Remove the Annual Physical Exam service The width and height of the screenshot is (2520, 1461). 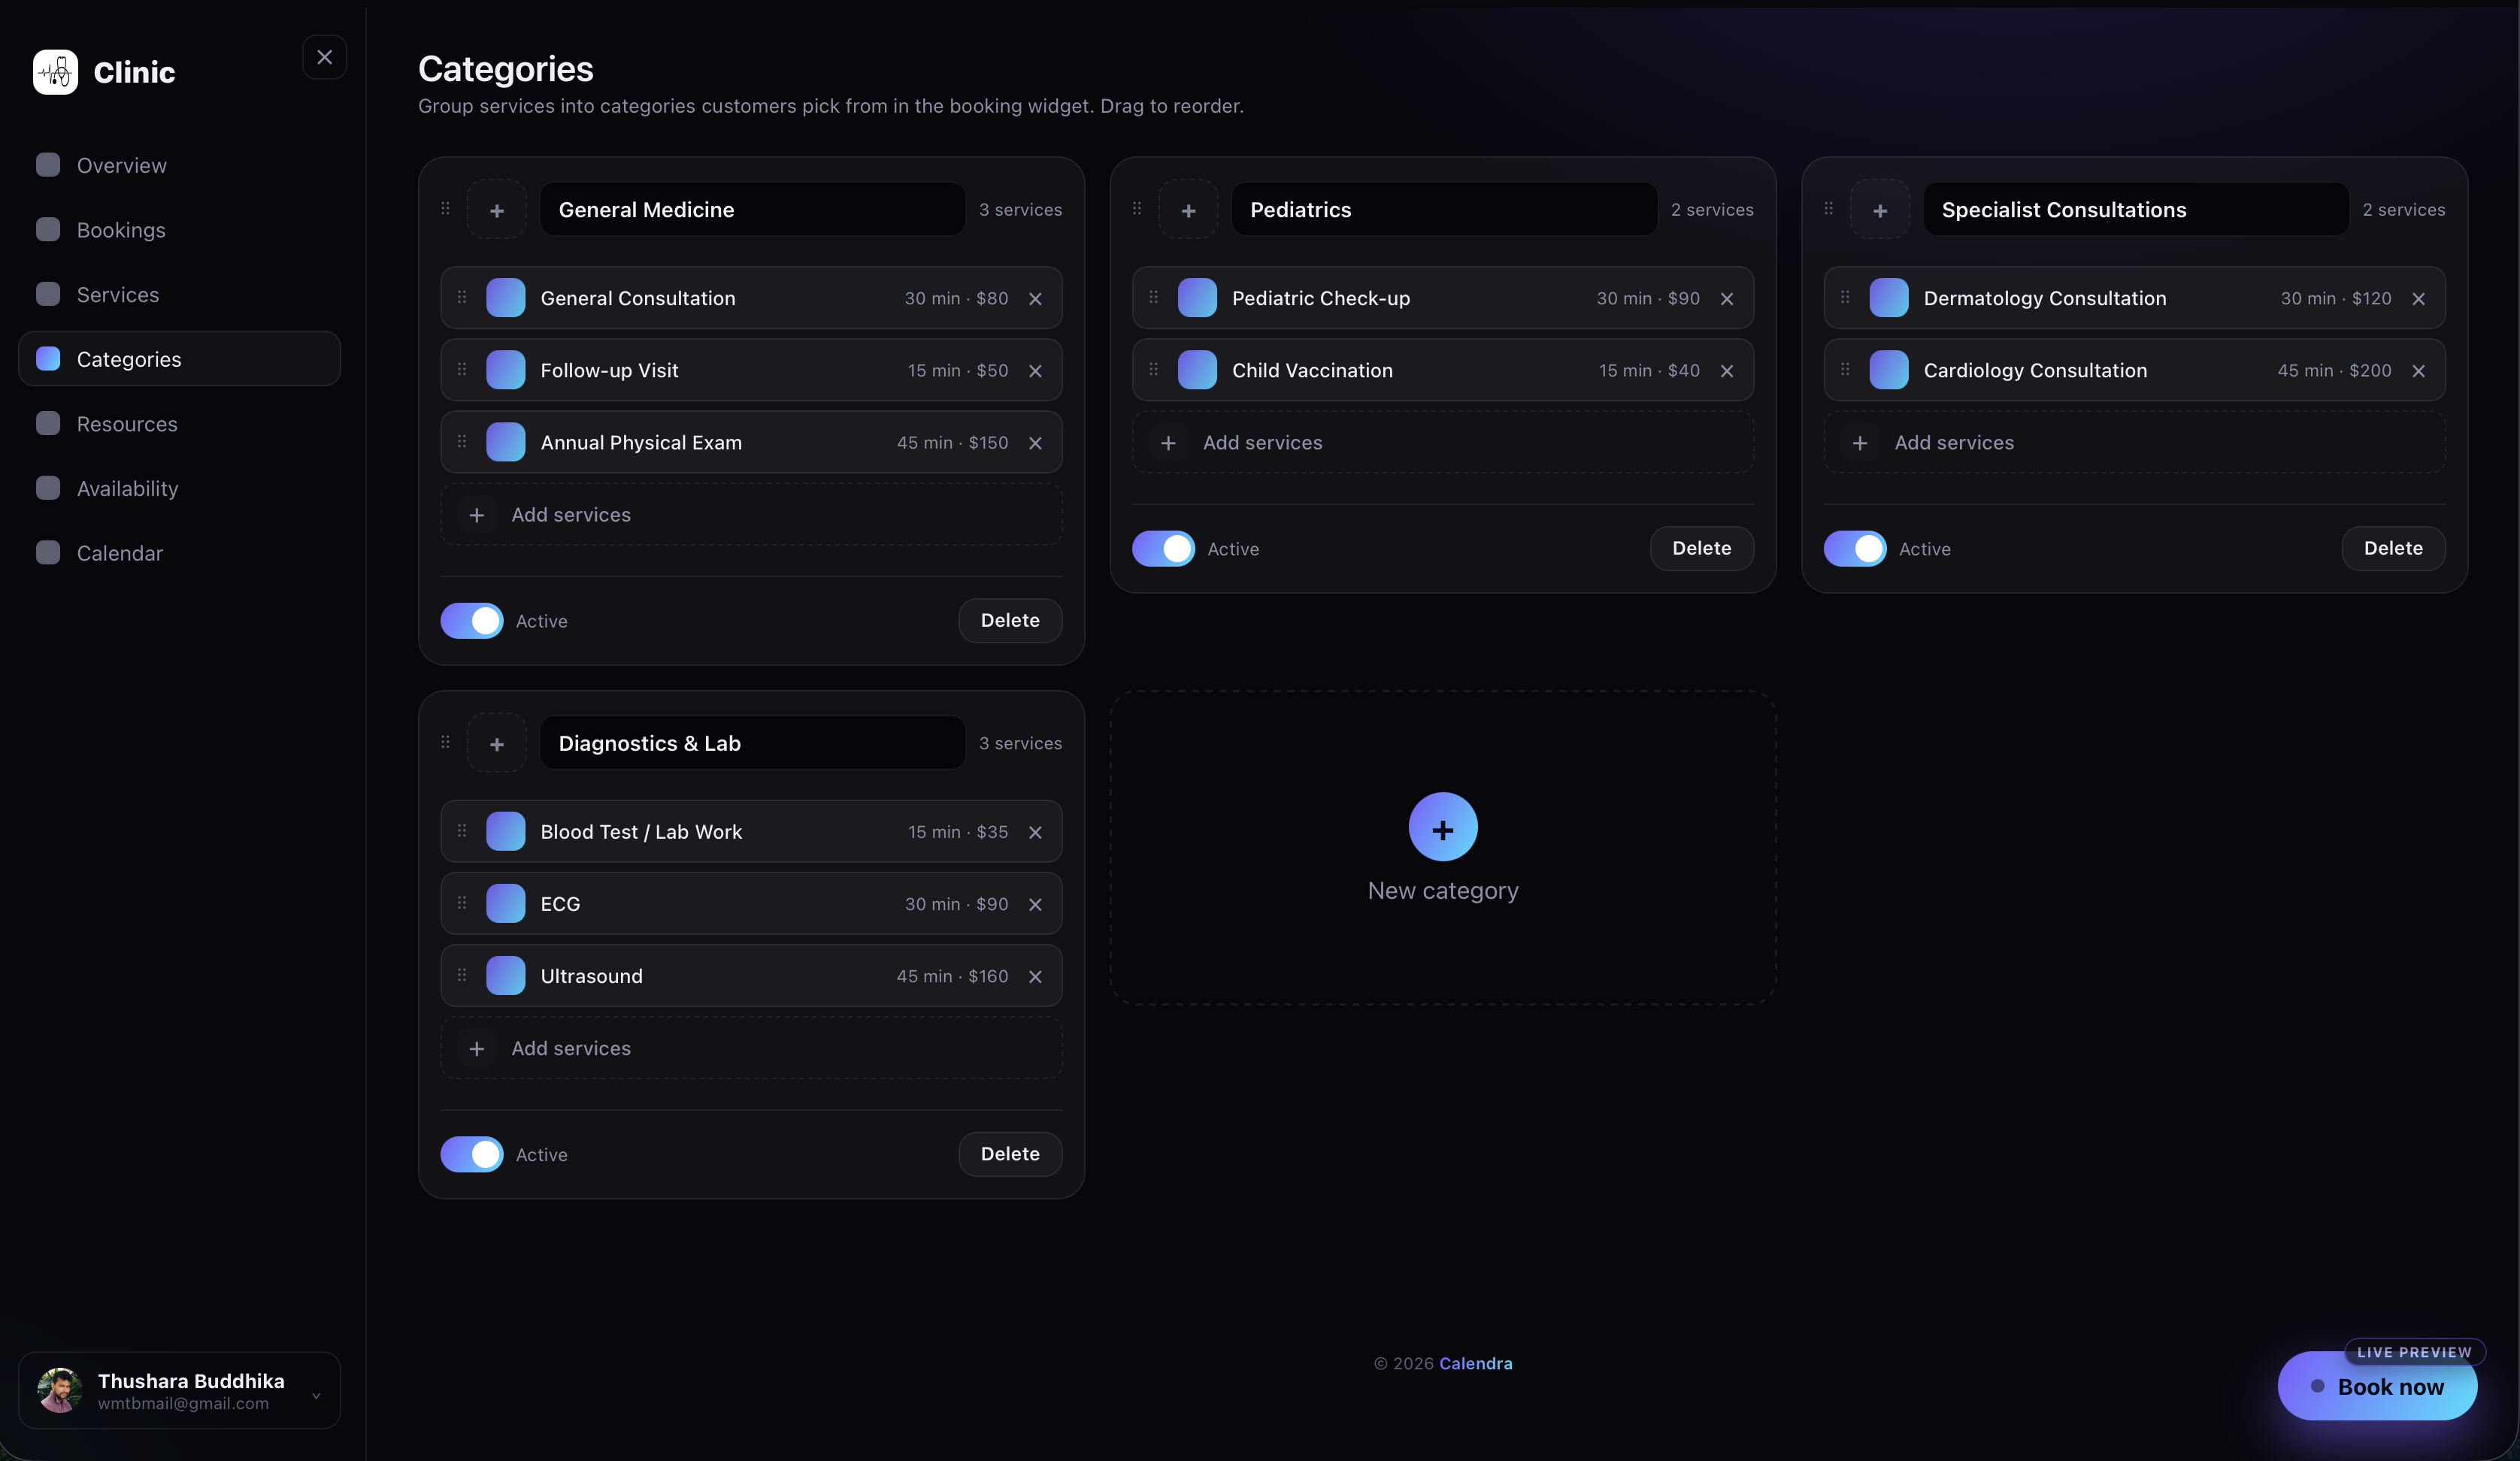[x=1035, y=443]
